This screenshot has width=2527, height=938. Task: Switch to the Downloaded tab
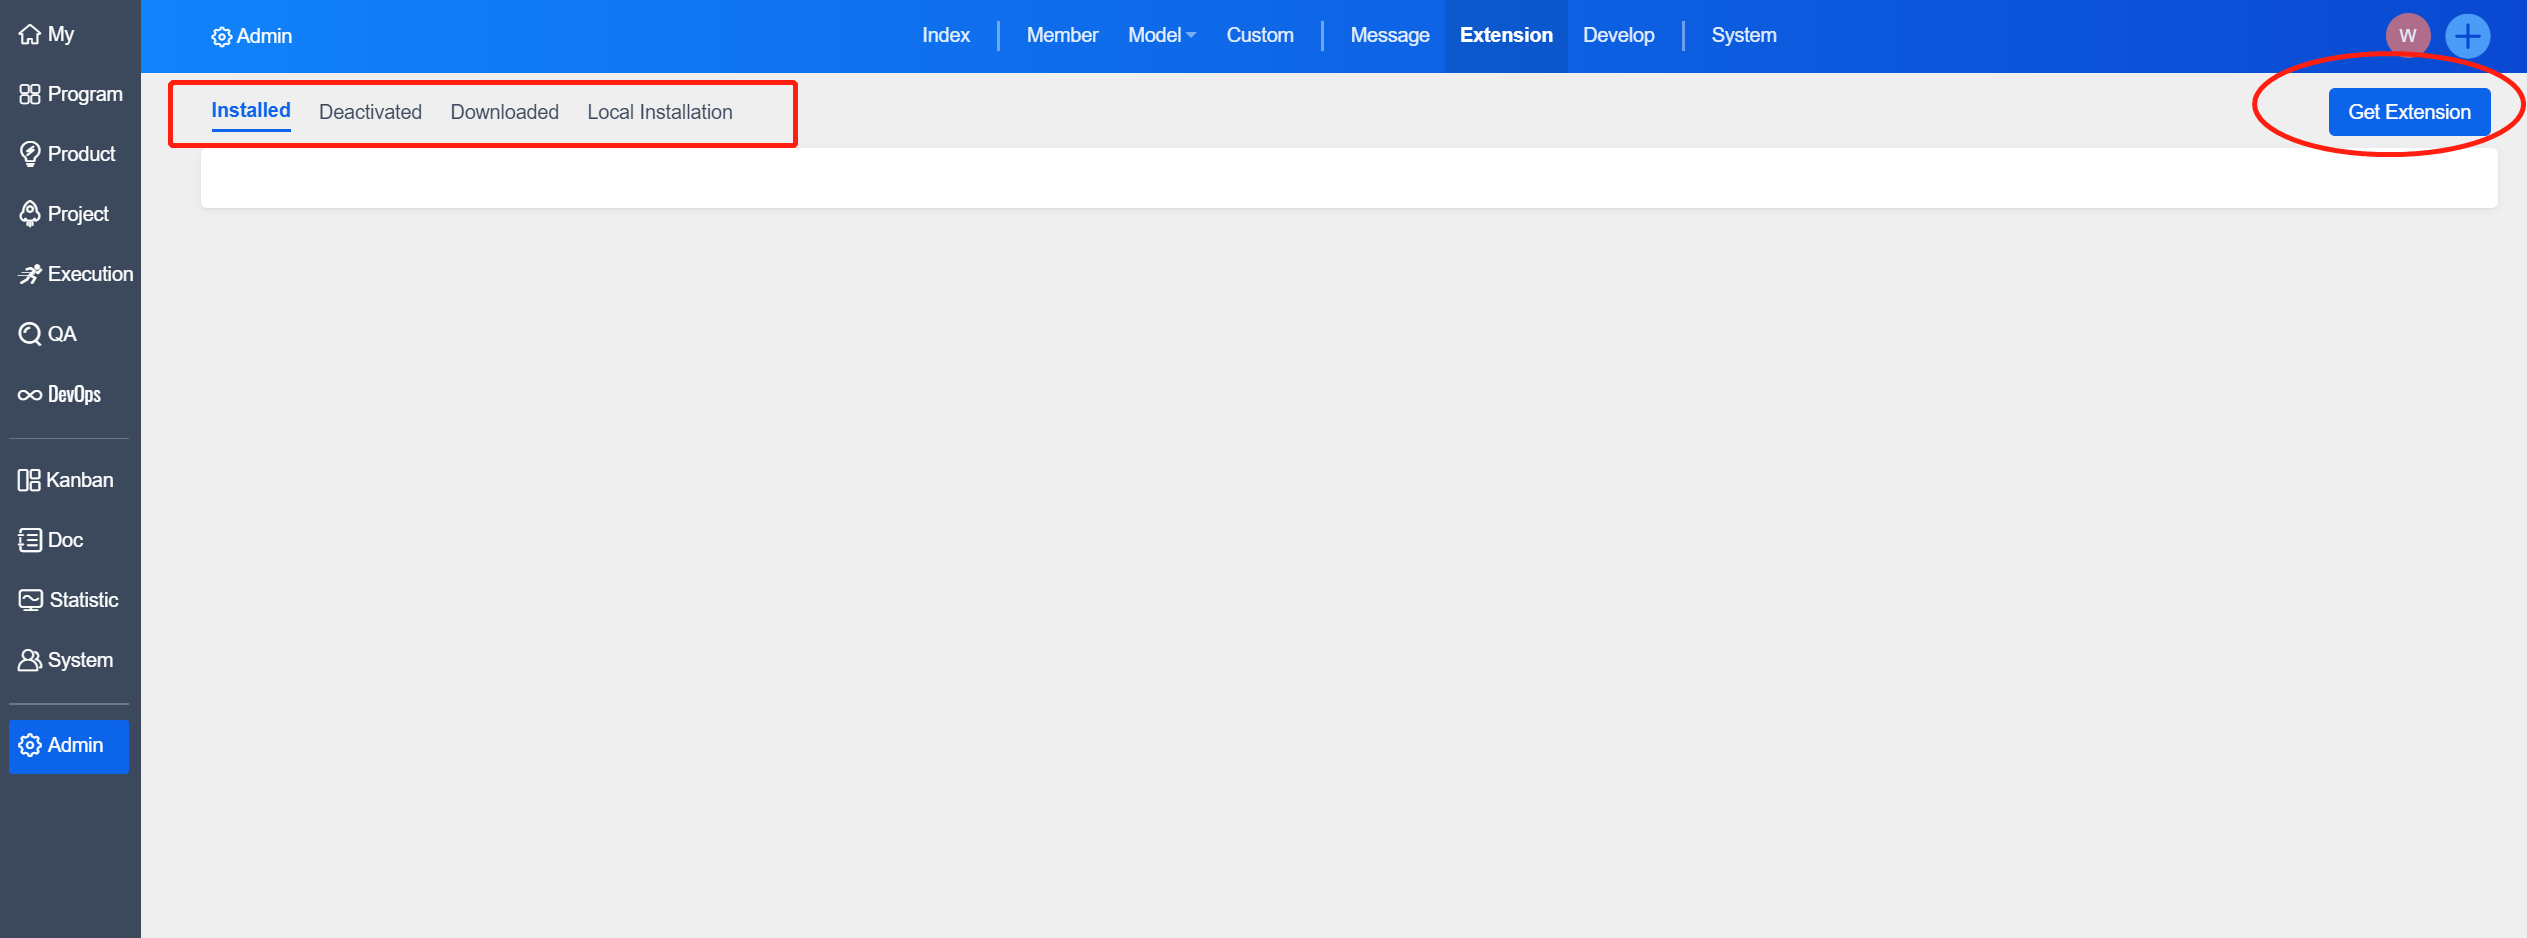point(504,112)
